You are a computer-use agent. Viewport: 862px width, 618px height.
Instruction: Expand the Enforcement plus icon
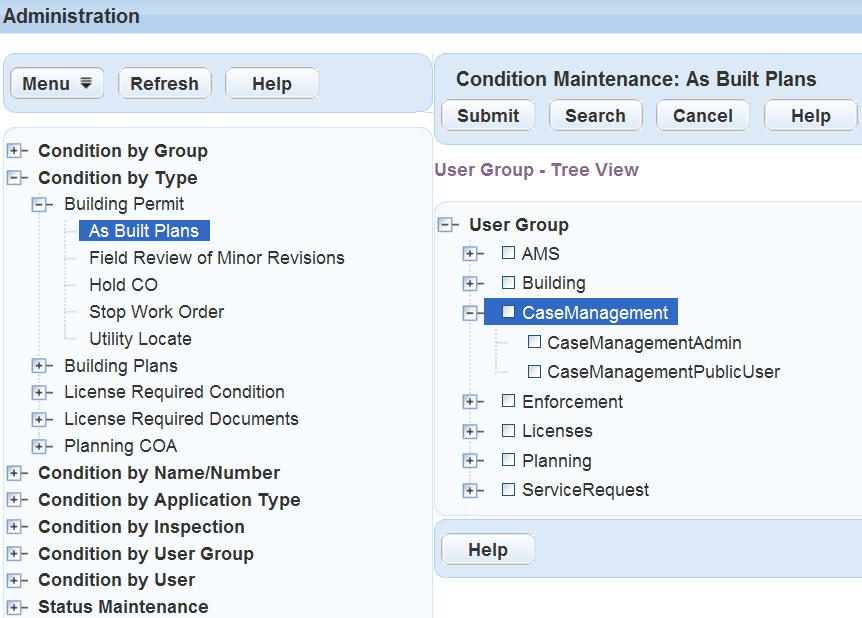click(470, 402)
